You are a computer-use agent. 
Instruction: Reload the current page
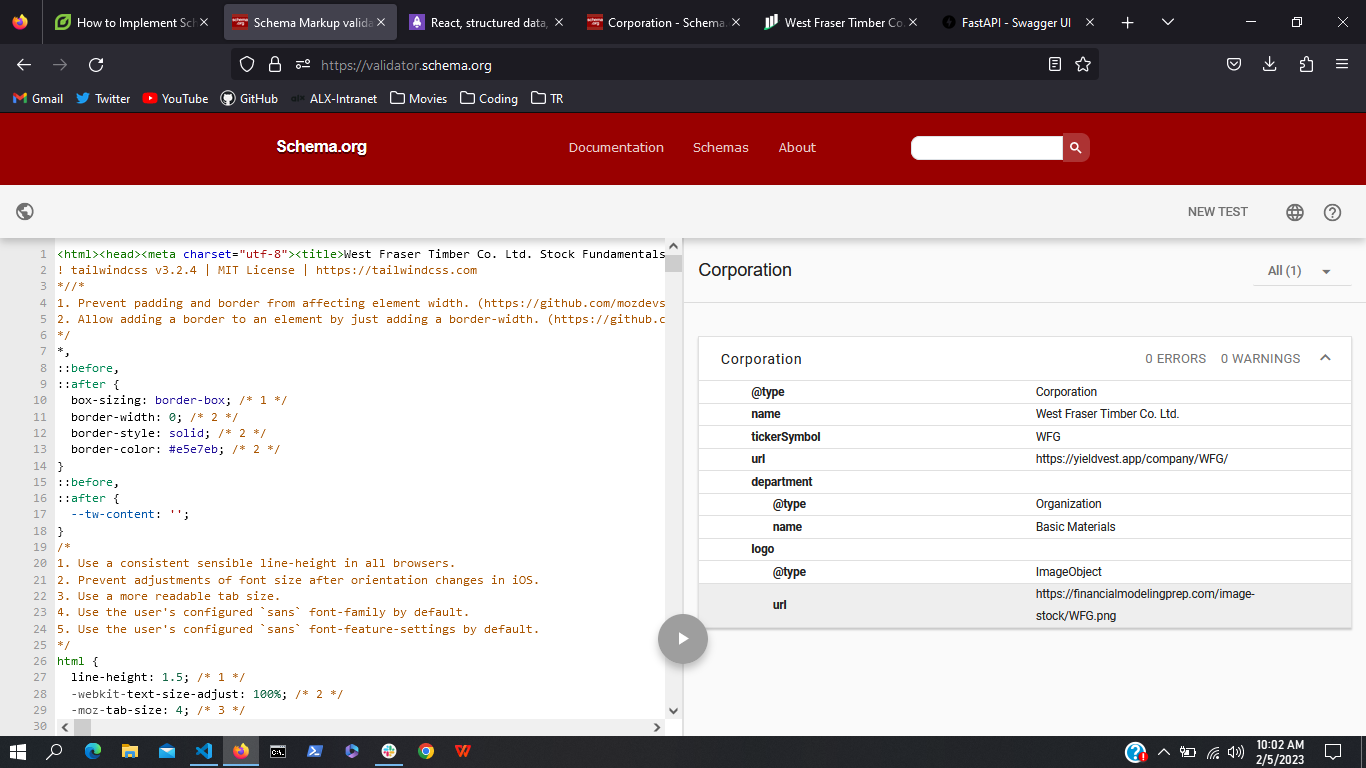pos(96,64)
